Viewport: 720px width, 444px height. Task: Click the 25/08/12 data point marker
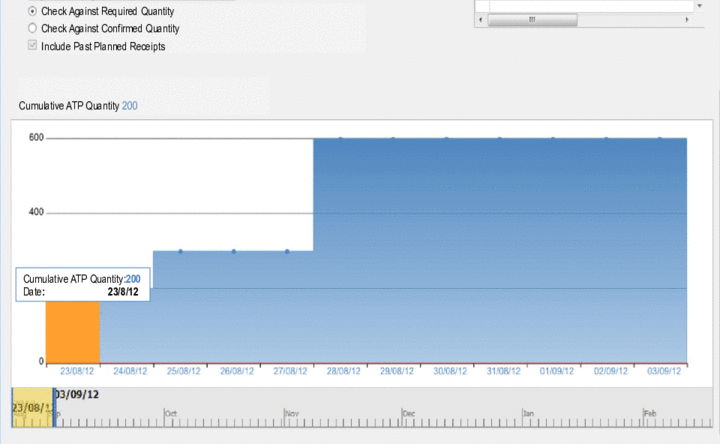180,251
